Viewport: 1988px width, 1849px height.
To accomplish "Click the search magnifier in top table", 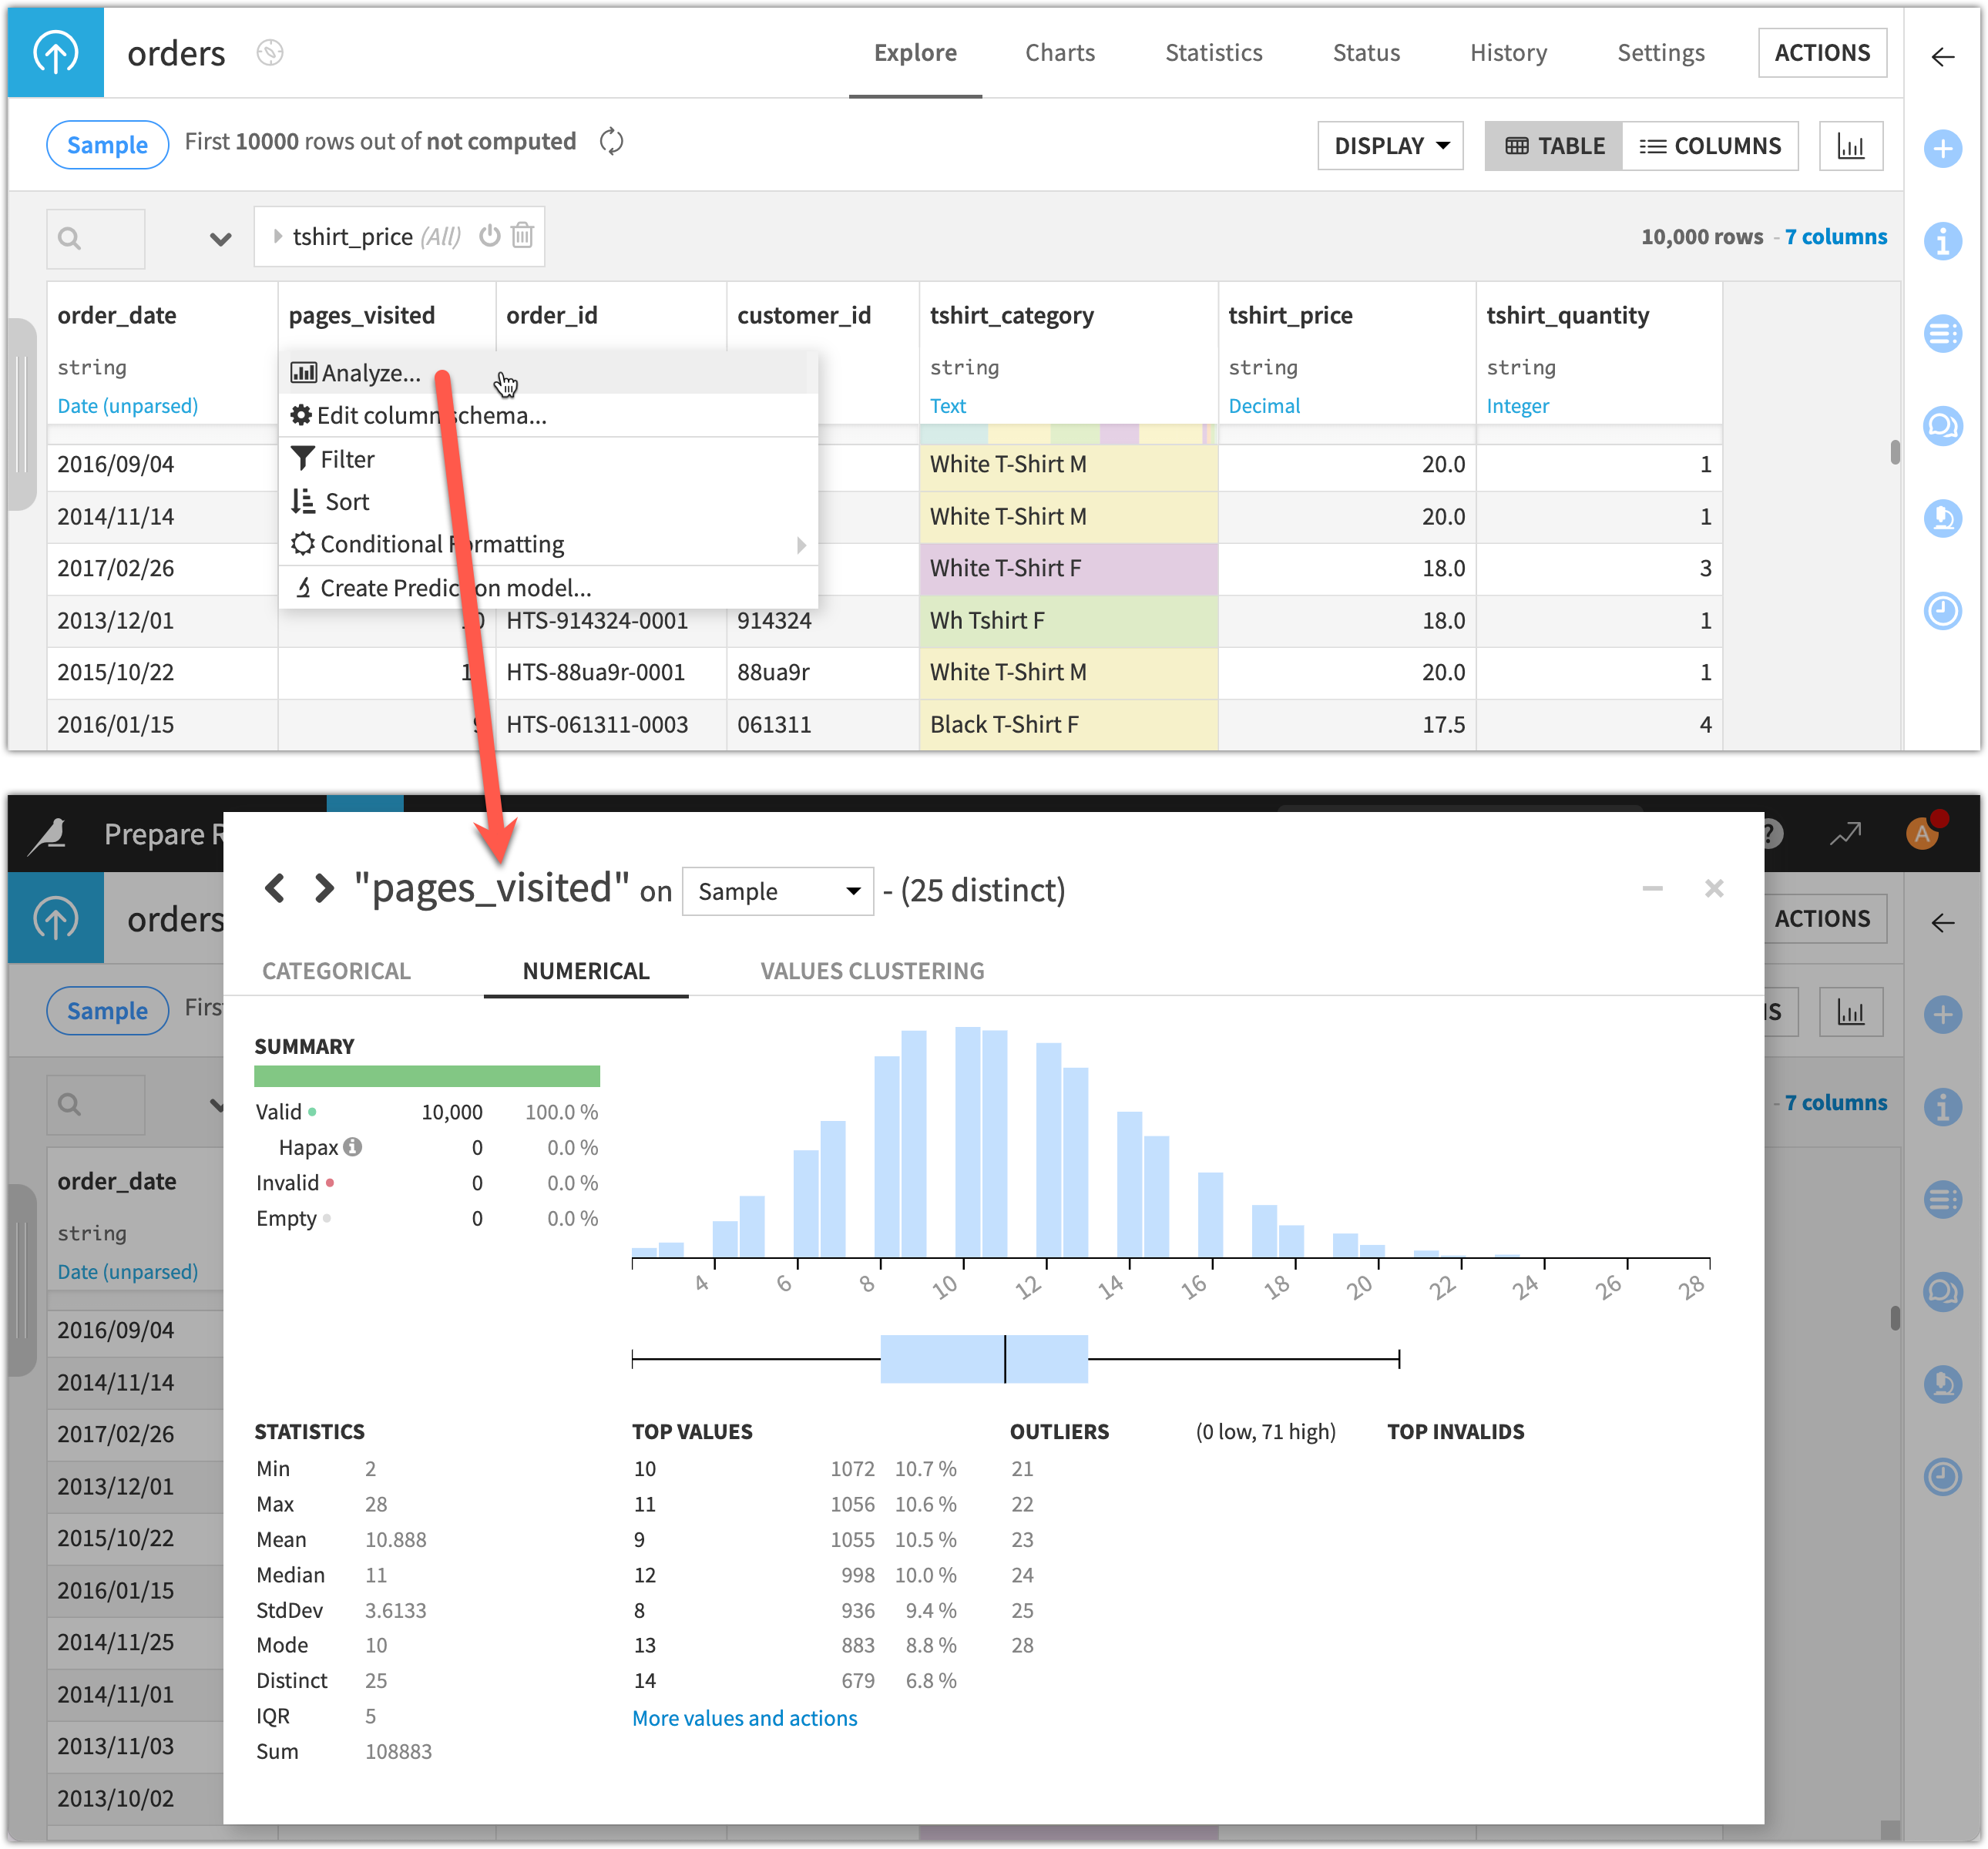I will [69, 238].
